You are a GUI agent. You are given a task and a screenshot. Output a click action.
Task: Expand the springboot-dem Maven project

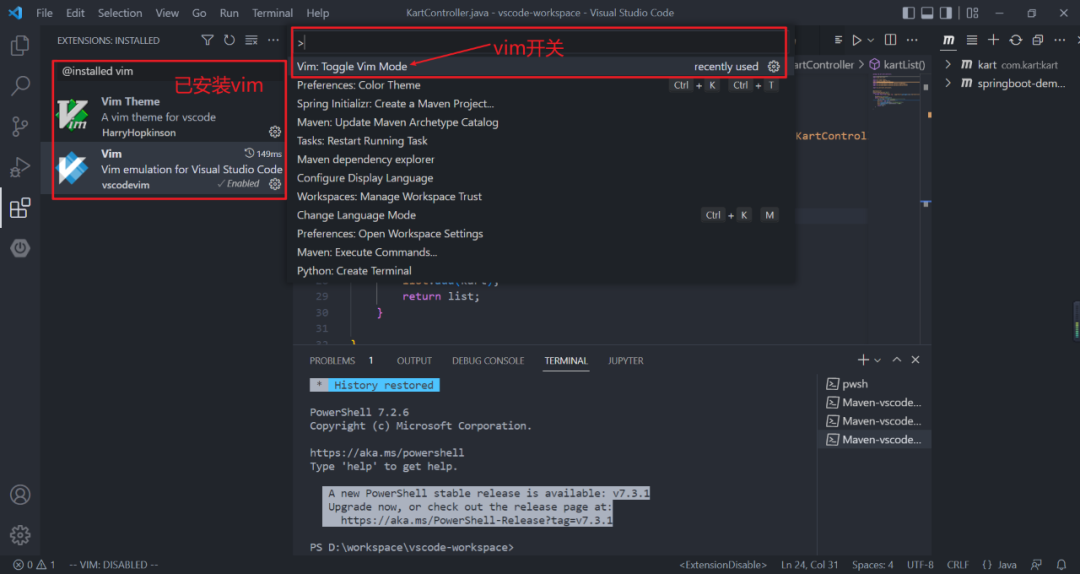[948, 83]
